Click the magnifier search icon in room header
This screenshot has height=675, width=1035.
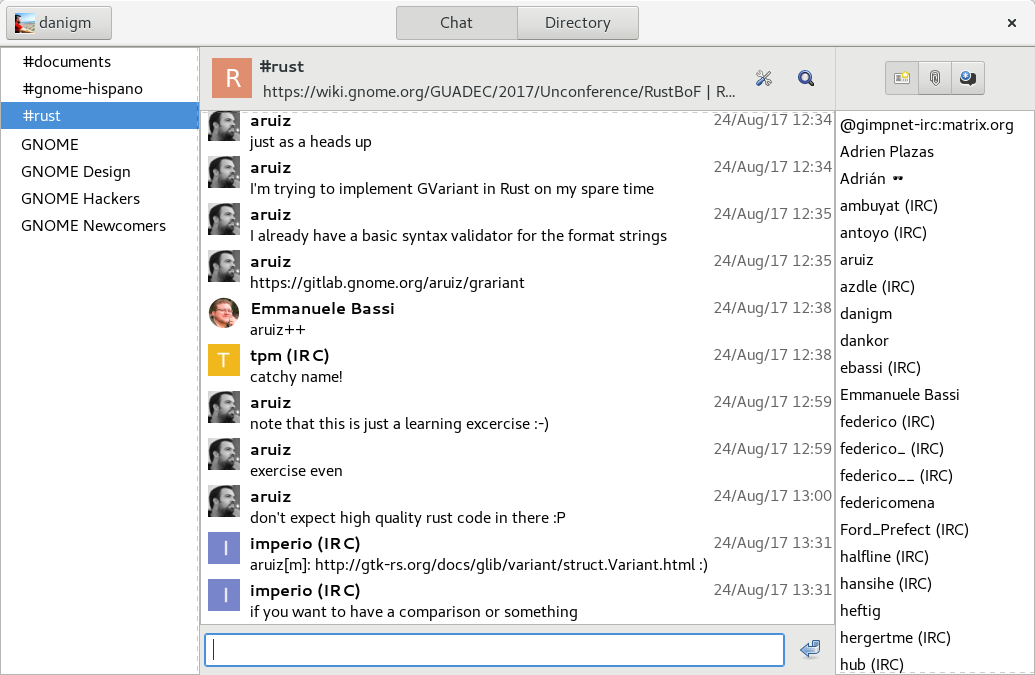[806, 78]
